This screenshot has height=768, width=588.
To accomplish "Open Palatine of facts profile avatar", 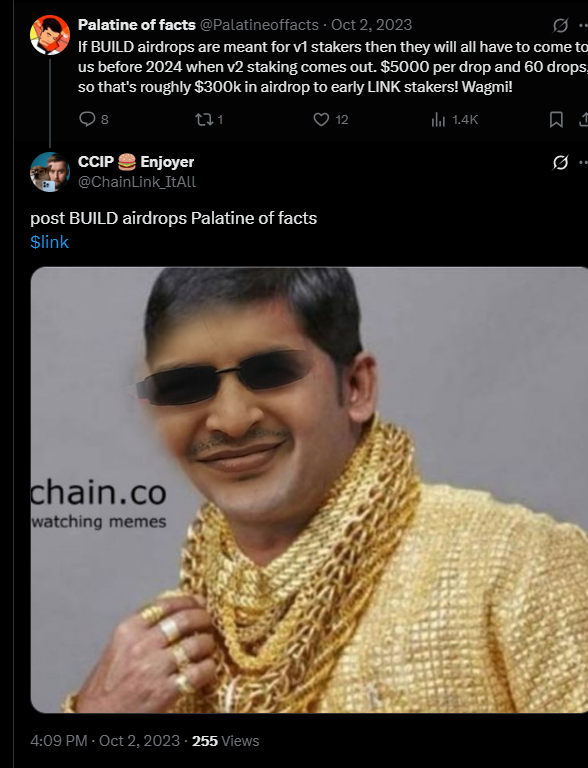I will pos(49,35).
